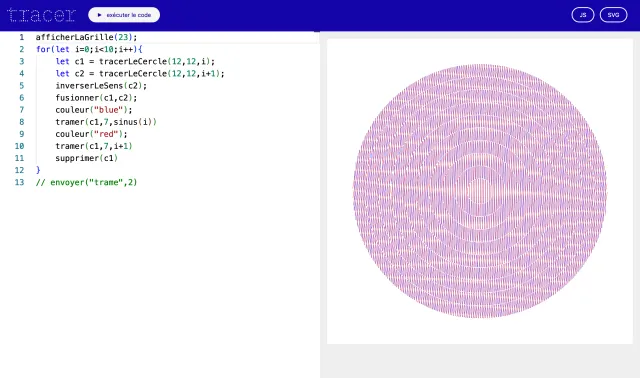Click line let c2 = tracerLeCercle(12,12,i+1);
Screen dimensions: 640x378
[x=140, y=73]
